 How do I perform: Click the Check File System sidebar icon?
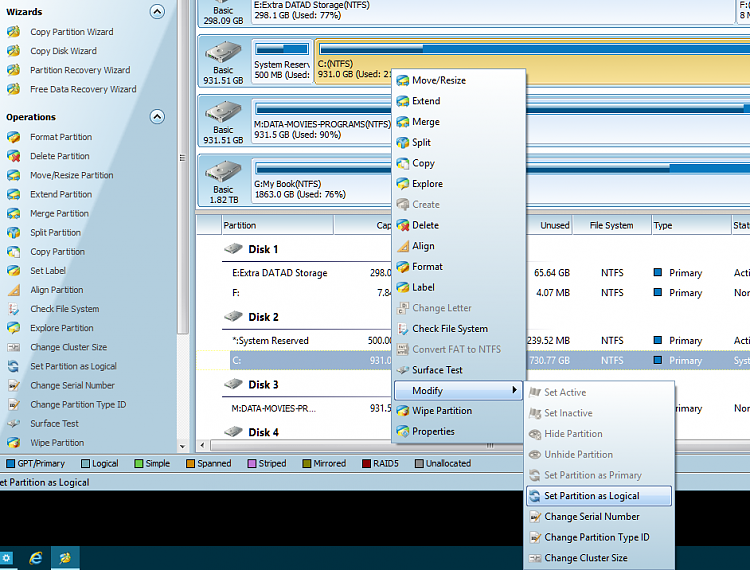click(x=13, y=309)
